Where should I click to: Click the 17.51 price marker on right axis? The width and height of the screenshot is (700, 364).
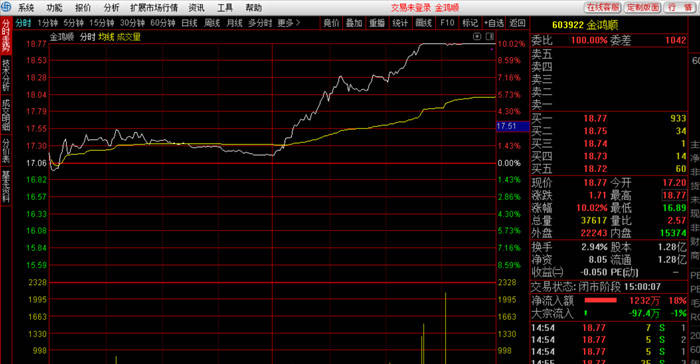[512, 126]
